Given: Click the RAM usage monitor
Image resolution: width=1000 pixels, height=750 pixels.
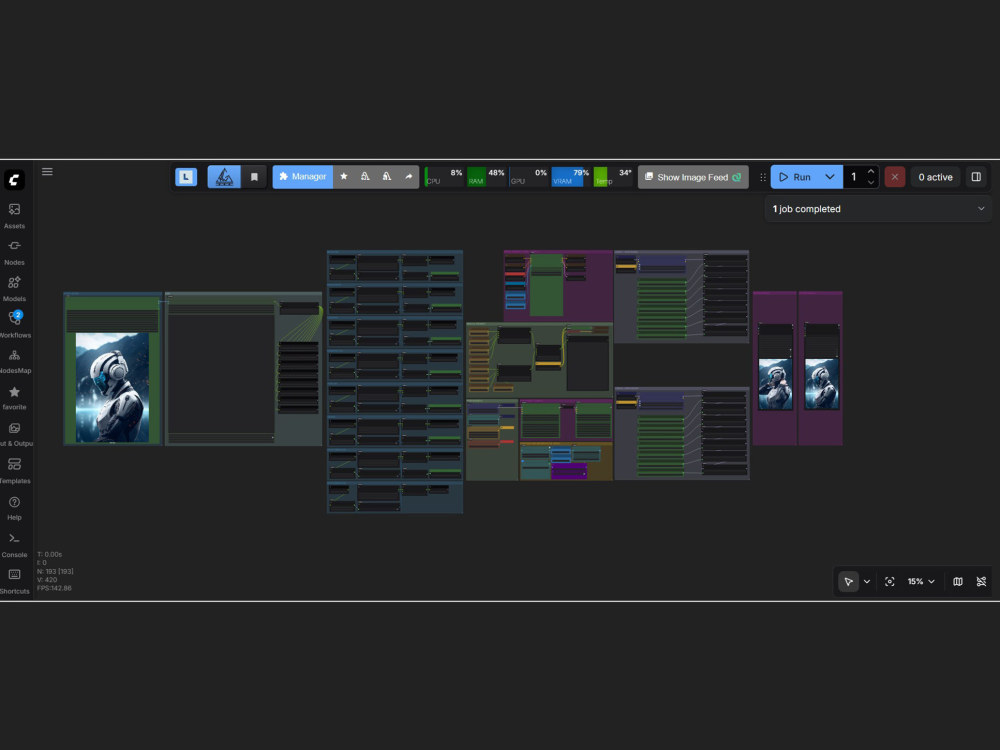Looking at the screenshot, I should [486, 177].
